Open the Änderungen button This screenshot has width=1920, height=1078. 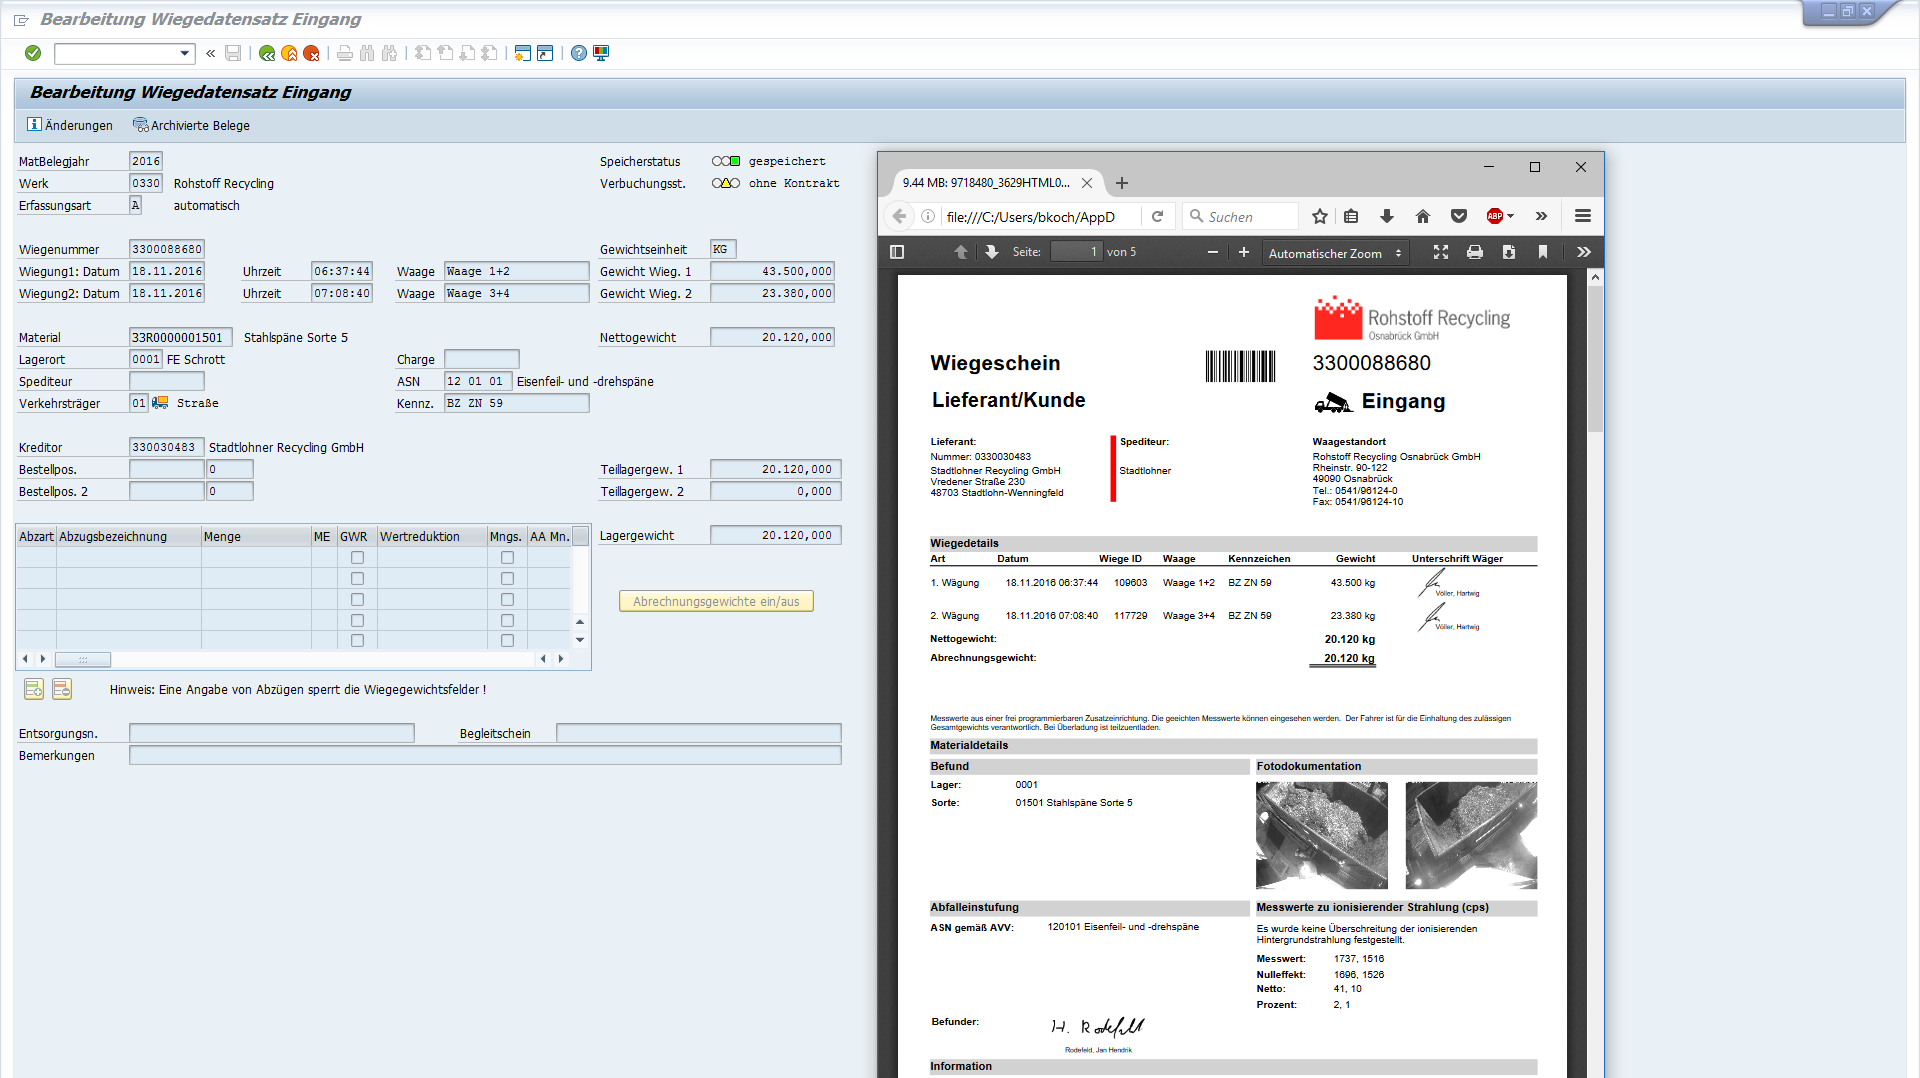point(70,125)
